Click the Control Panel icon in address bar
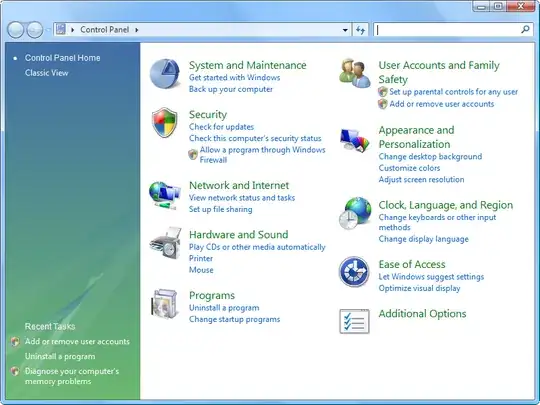 pyautogui.click(x=61, y=29)
